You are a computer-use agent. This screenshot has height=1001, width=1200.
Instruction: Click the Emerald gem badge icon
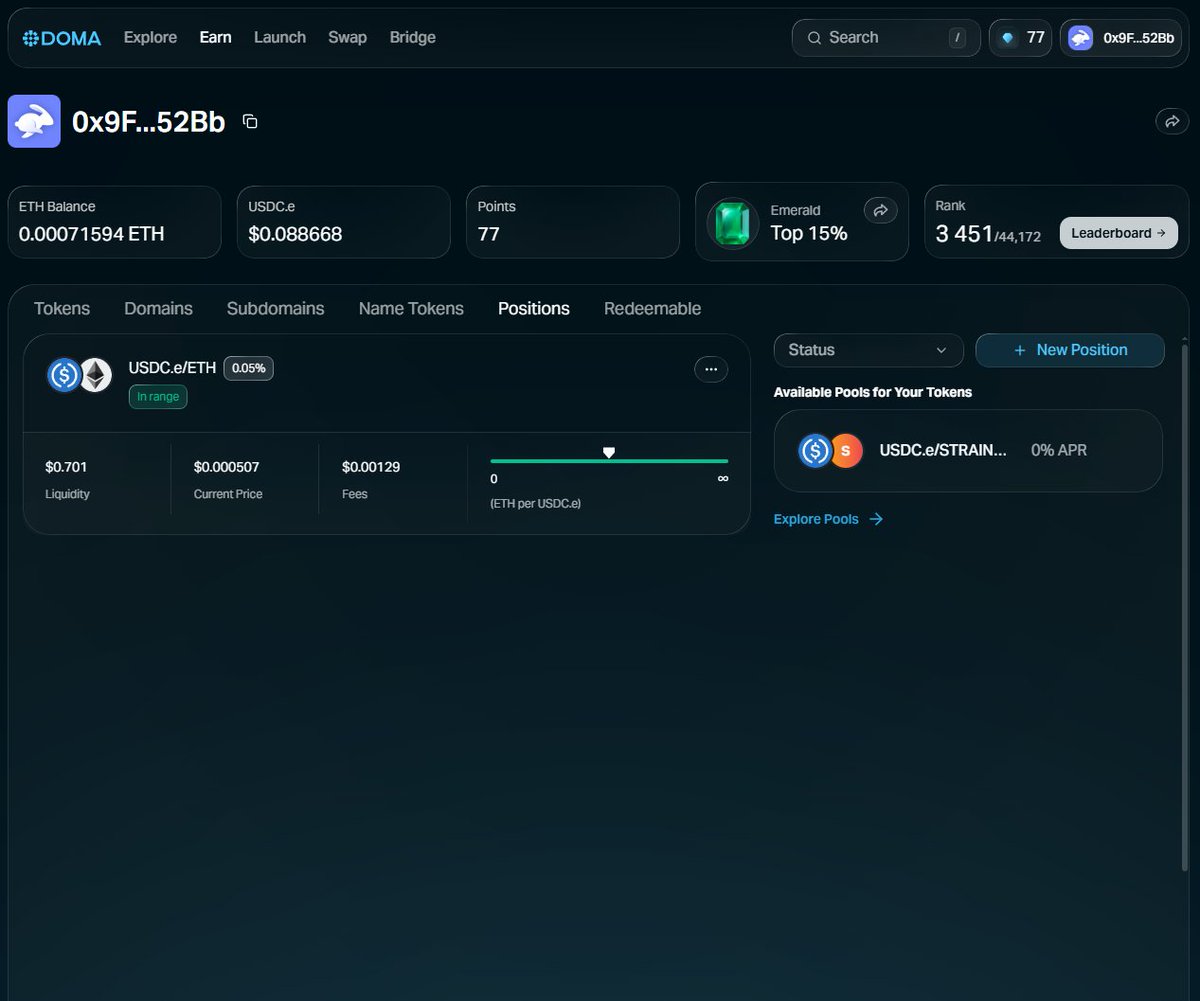click(x=733, y=223)
